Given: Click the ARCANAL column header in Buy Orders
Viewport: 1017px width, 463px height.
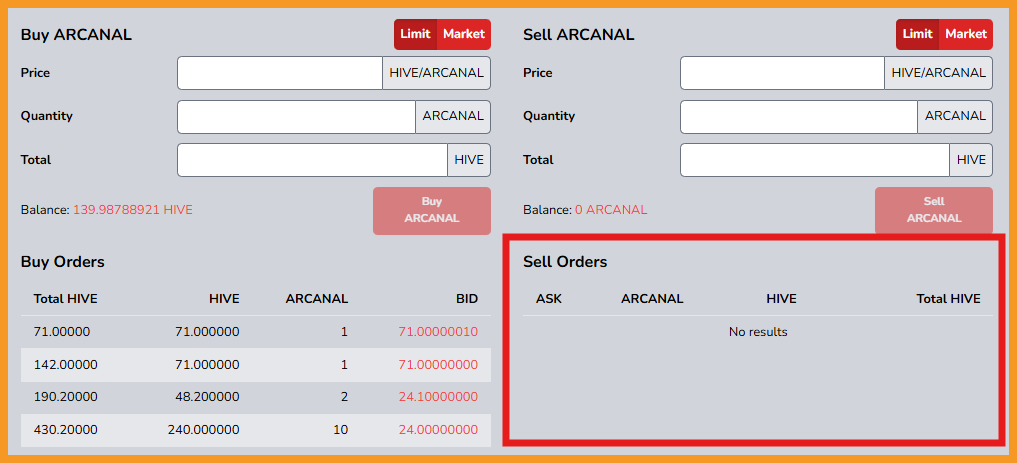Looking at the screenshot, I should point(317,299).
